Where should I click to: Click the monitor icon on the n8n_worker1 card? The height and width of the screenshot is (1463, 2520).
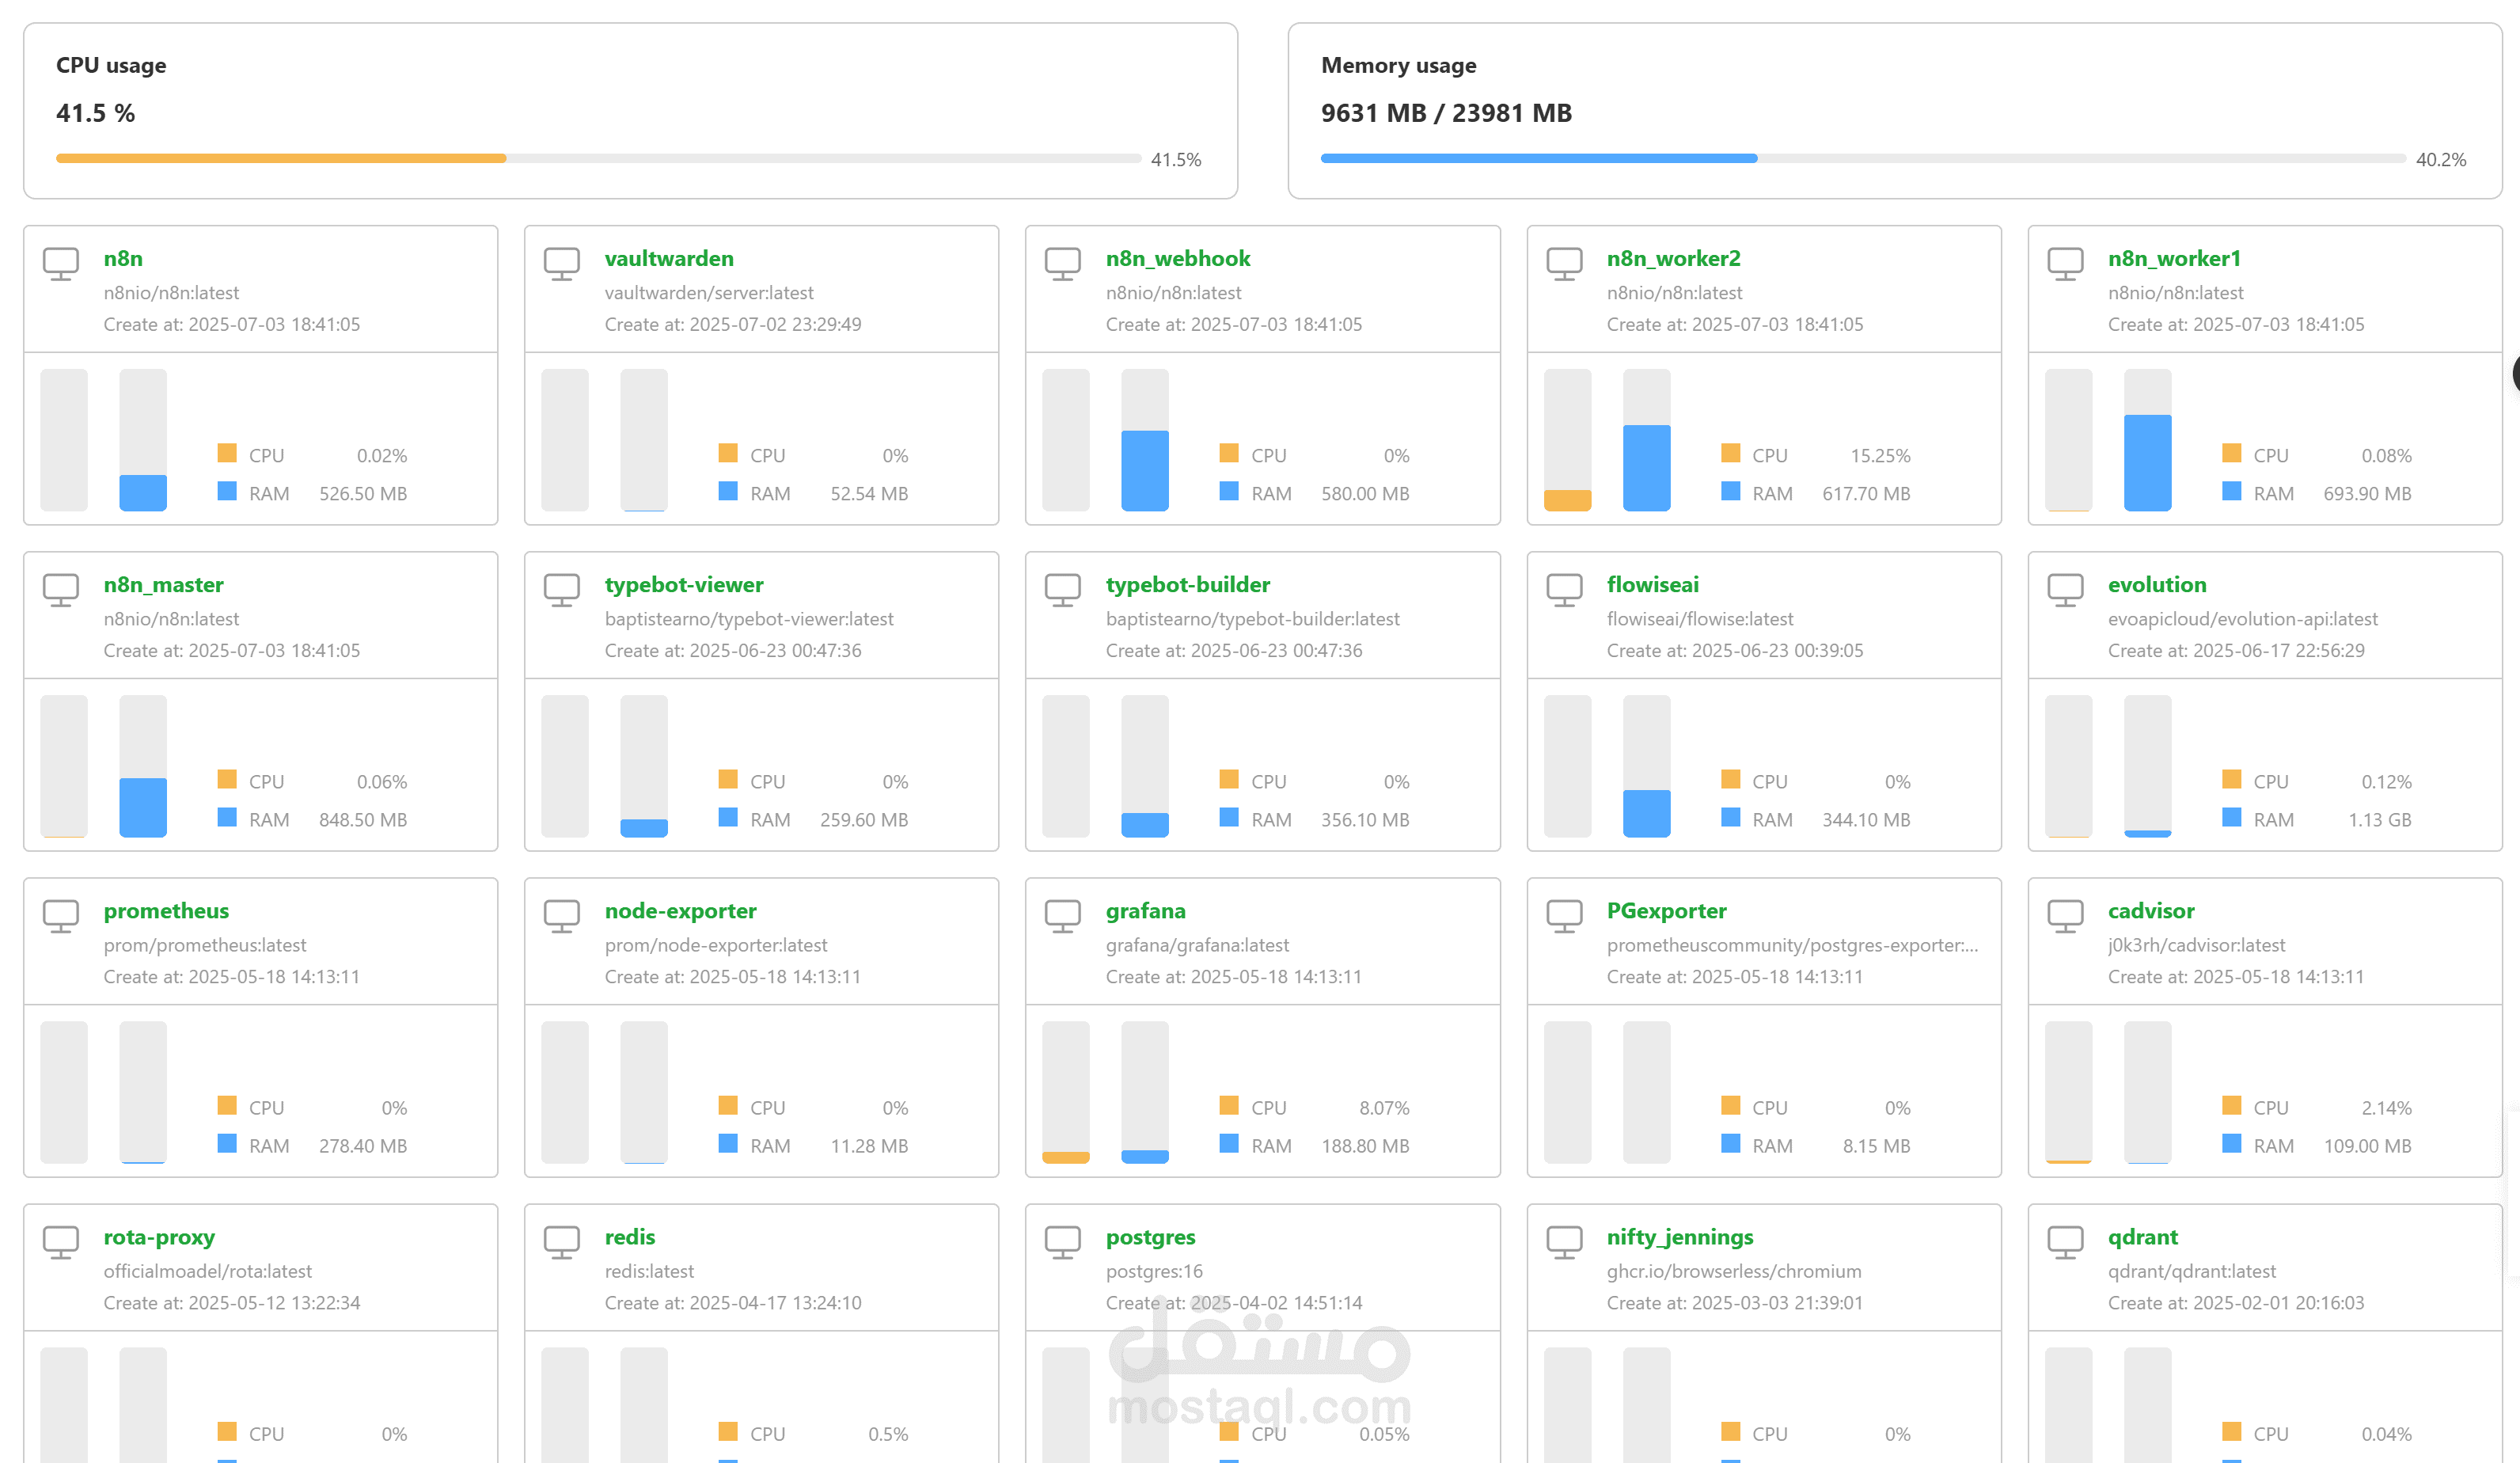2066,264
